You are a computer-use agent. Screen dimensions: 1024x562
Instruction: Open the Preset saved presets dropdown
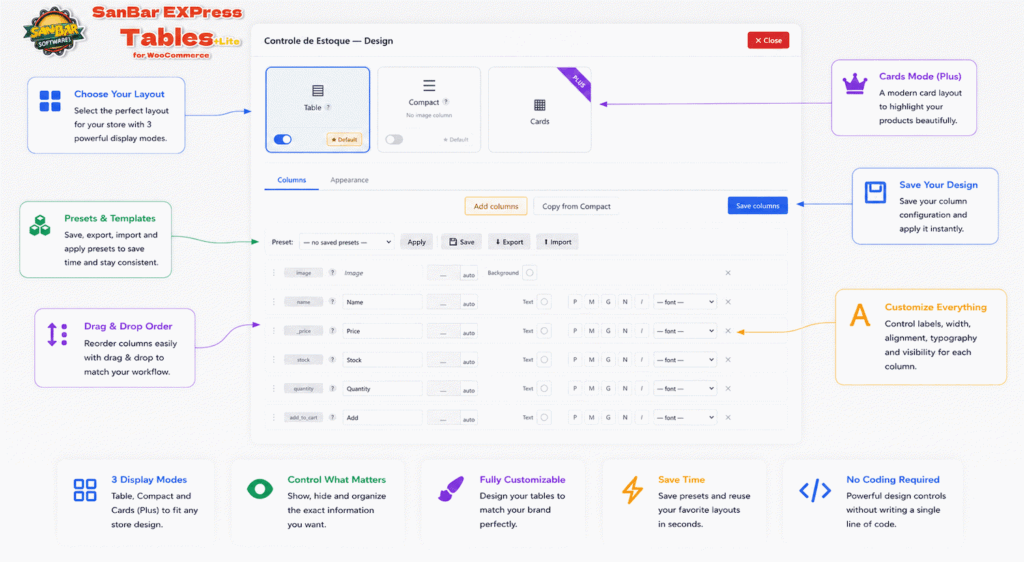click(347, 242)
